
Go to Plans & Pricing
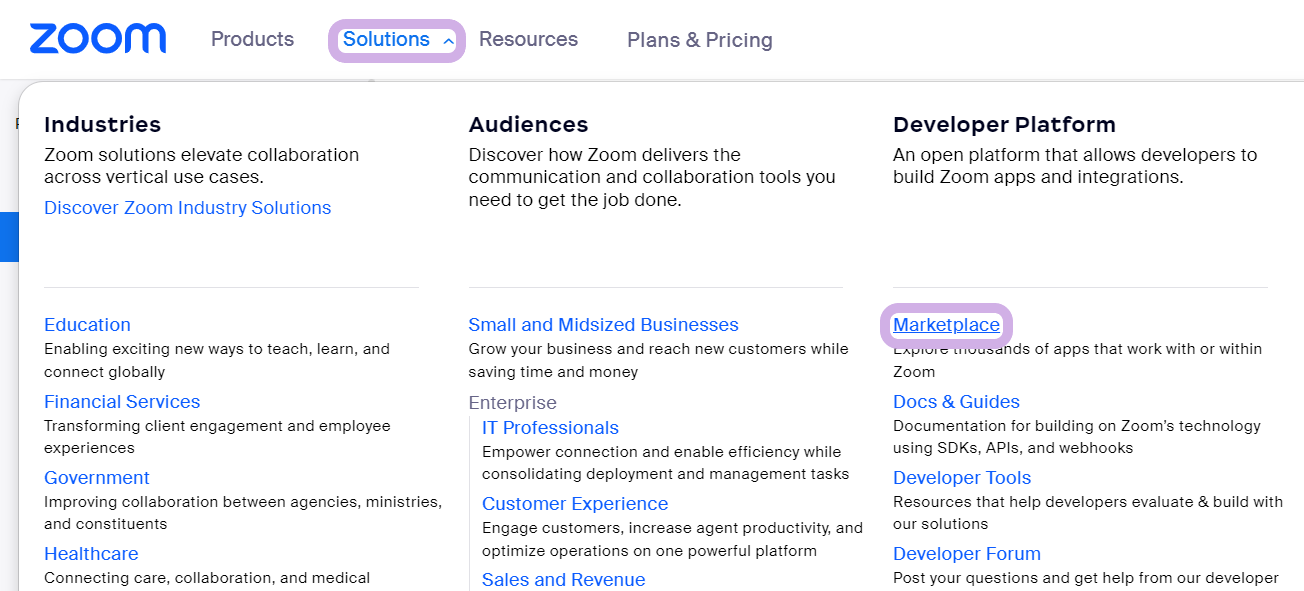[699, 40]
